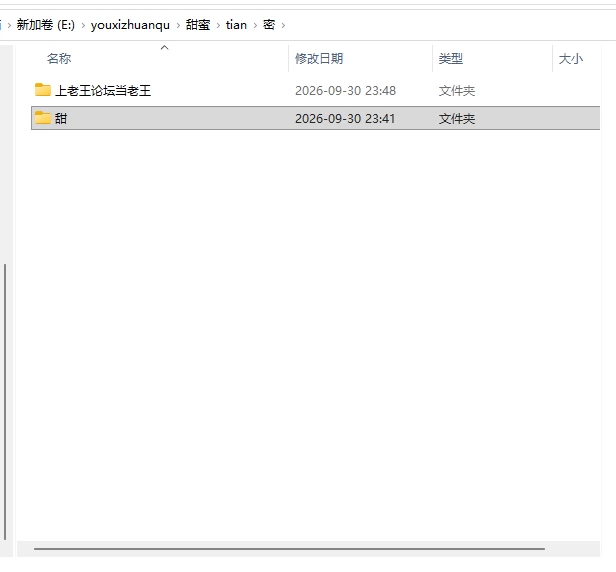The width and height of the screenshot is (616, 572).
Task: Expand chevron after 密
Action: [283, 26]
